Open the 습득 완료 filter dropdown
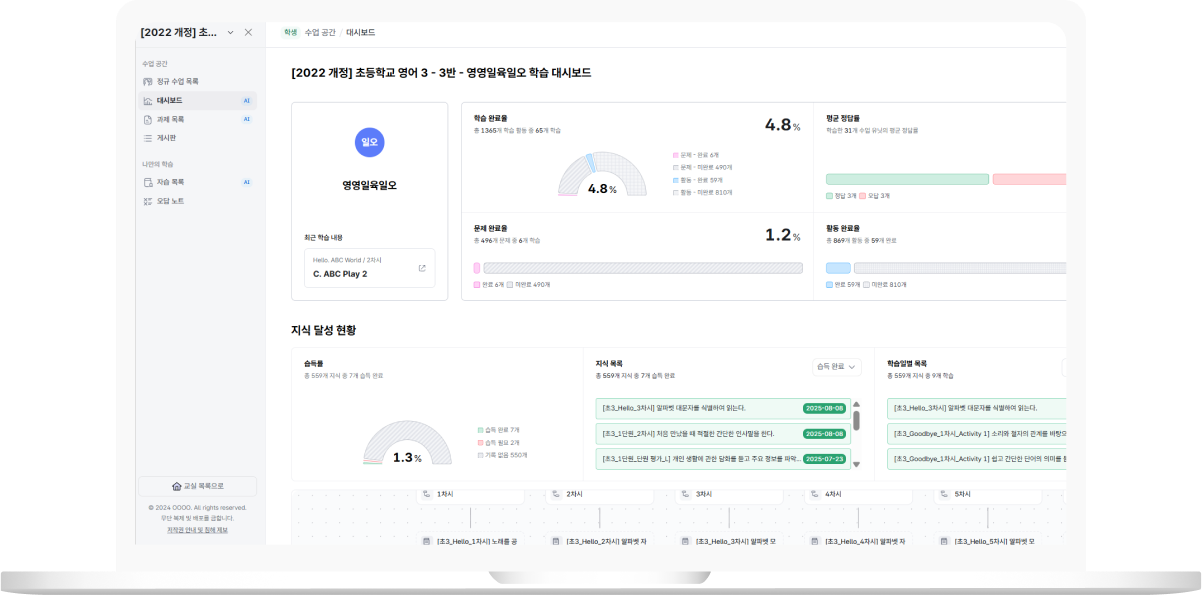The width and height of the screenshot is (1202, 595). click(x=836, y=367)
